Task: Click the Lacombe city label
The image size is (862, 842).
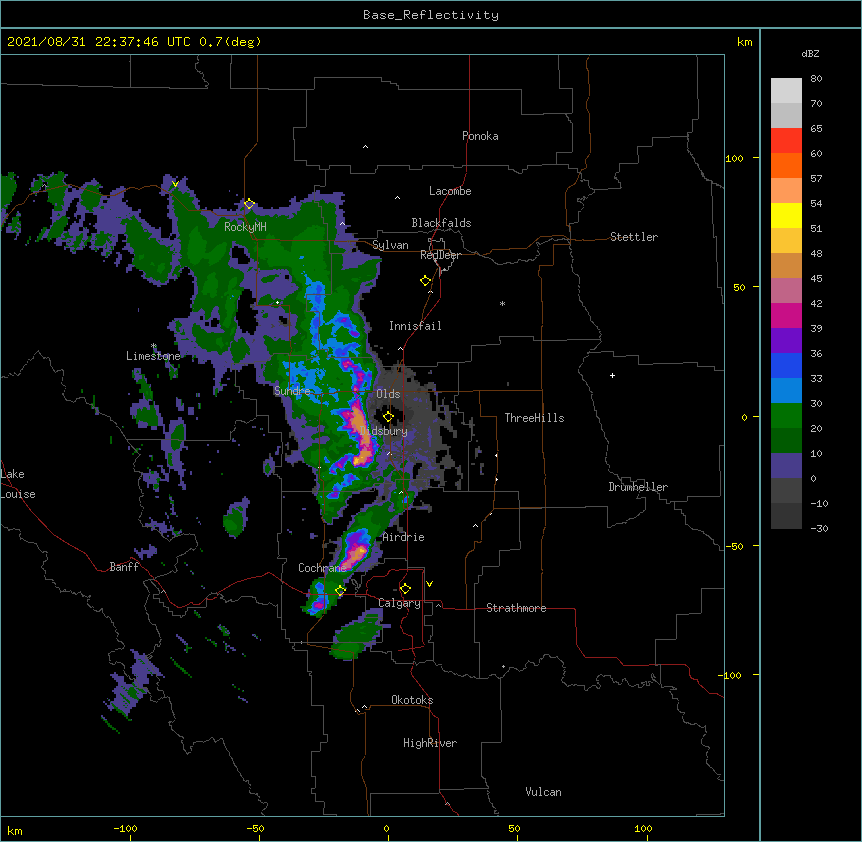Action: [x=450, y=191]
